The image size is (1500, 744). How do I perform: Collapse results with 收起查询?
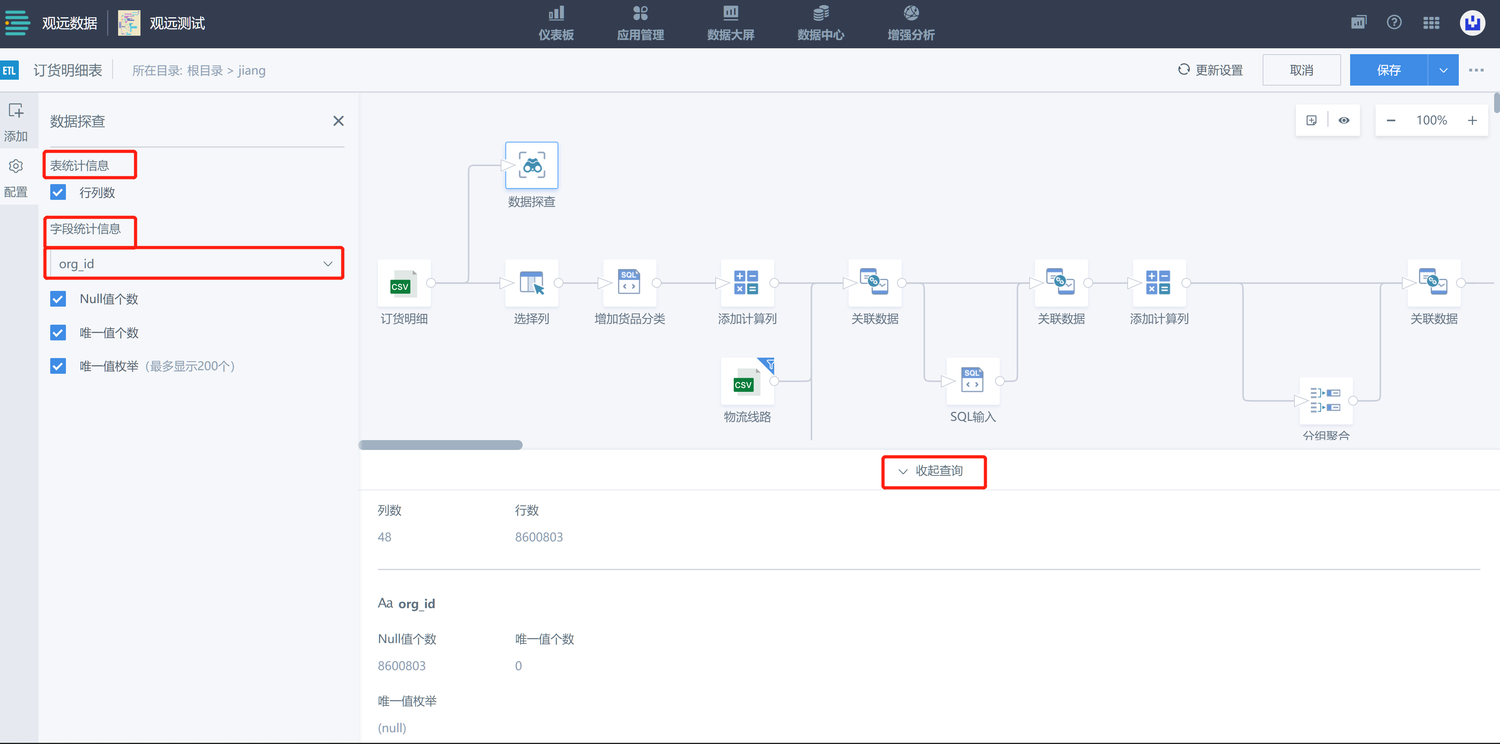[x=930, y=471]
